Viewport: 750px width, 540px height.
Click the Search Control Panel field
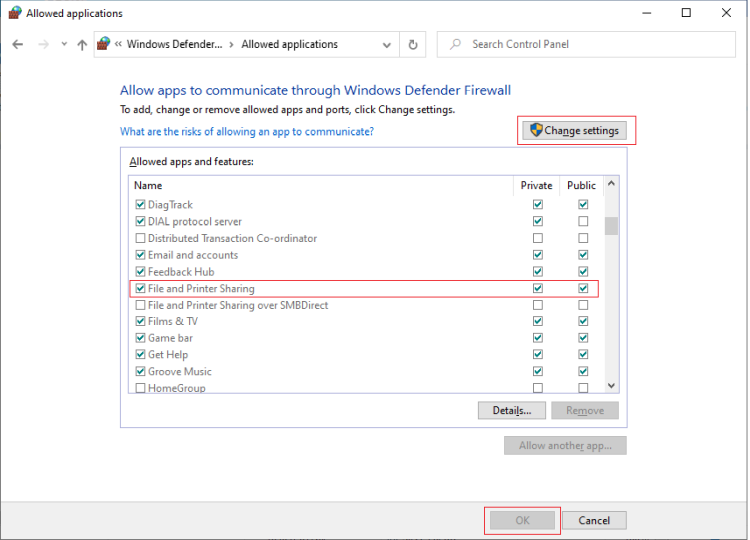pyautogui.click(x=586, y=44)
